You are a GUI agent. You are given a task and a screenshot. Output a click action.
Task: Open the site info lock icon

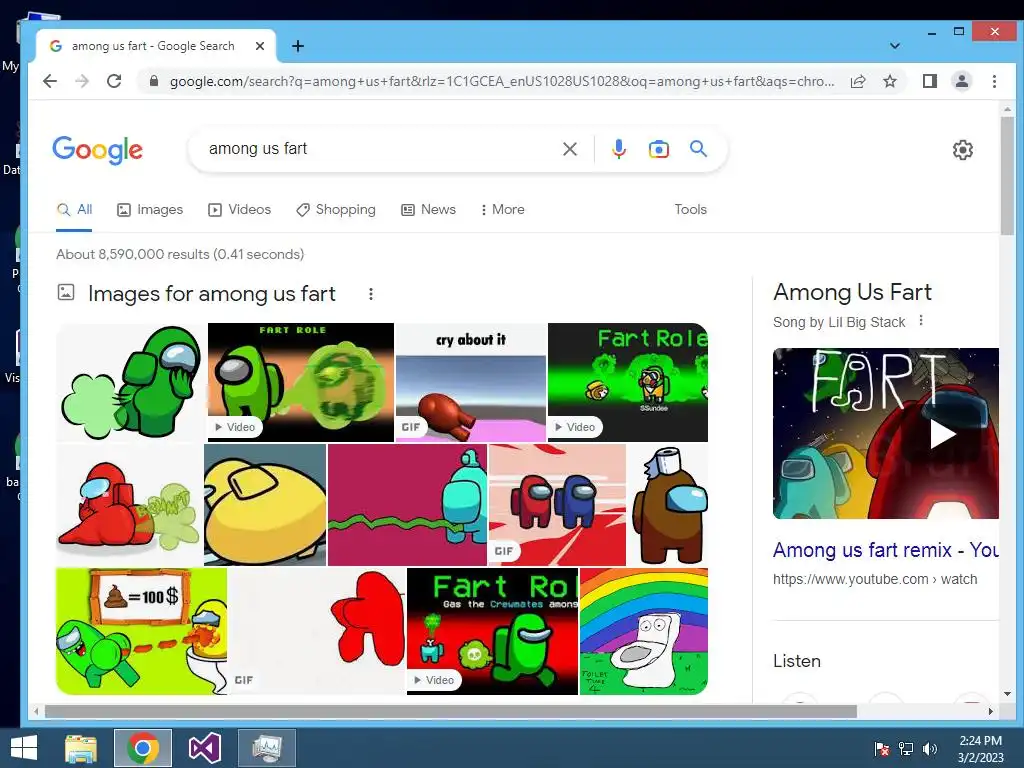coord(153,81)
